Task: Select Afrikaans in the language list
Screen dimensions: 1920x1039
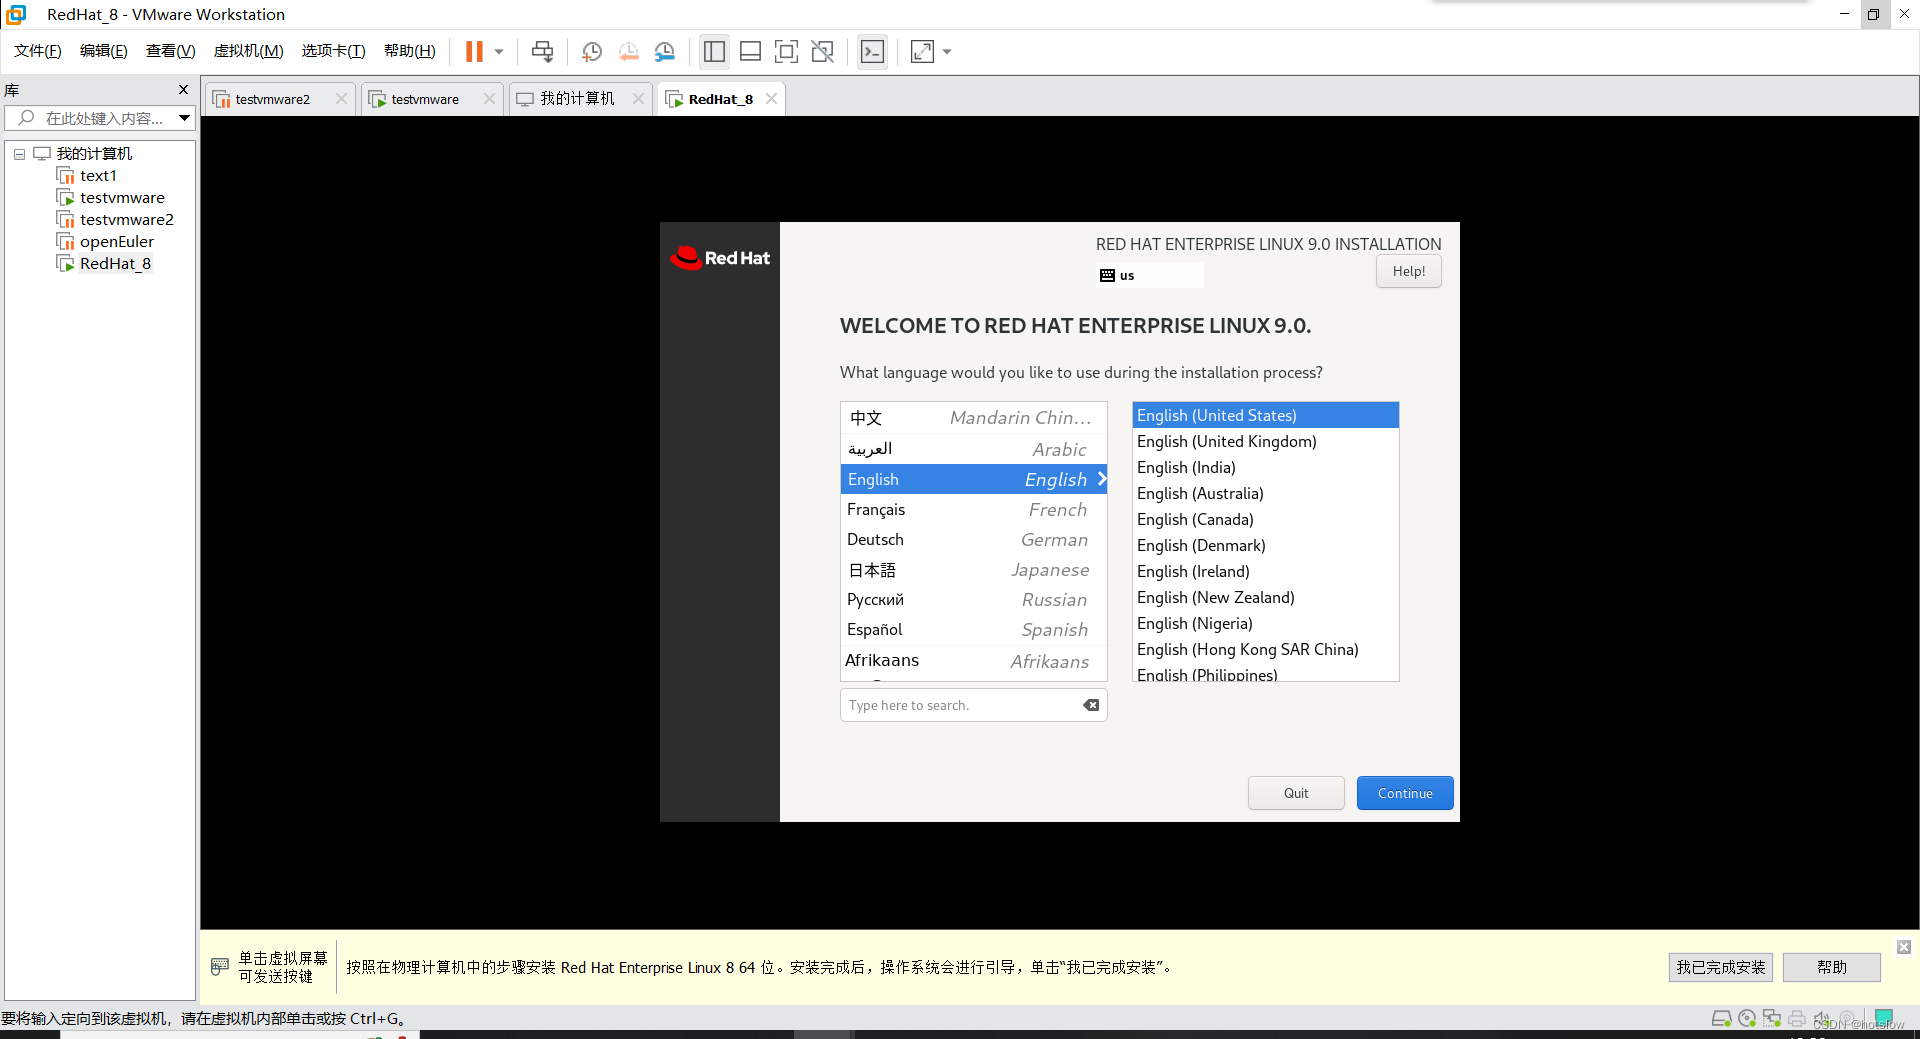Action: coord(973,660)
